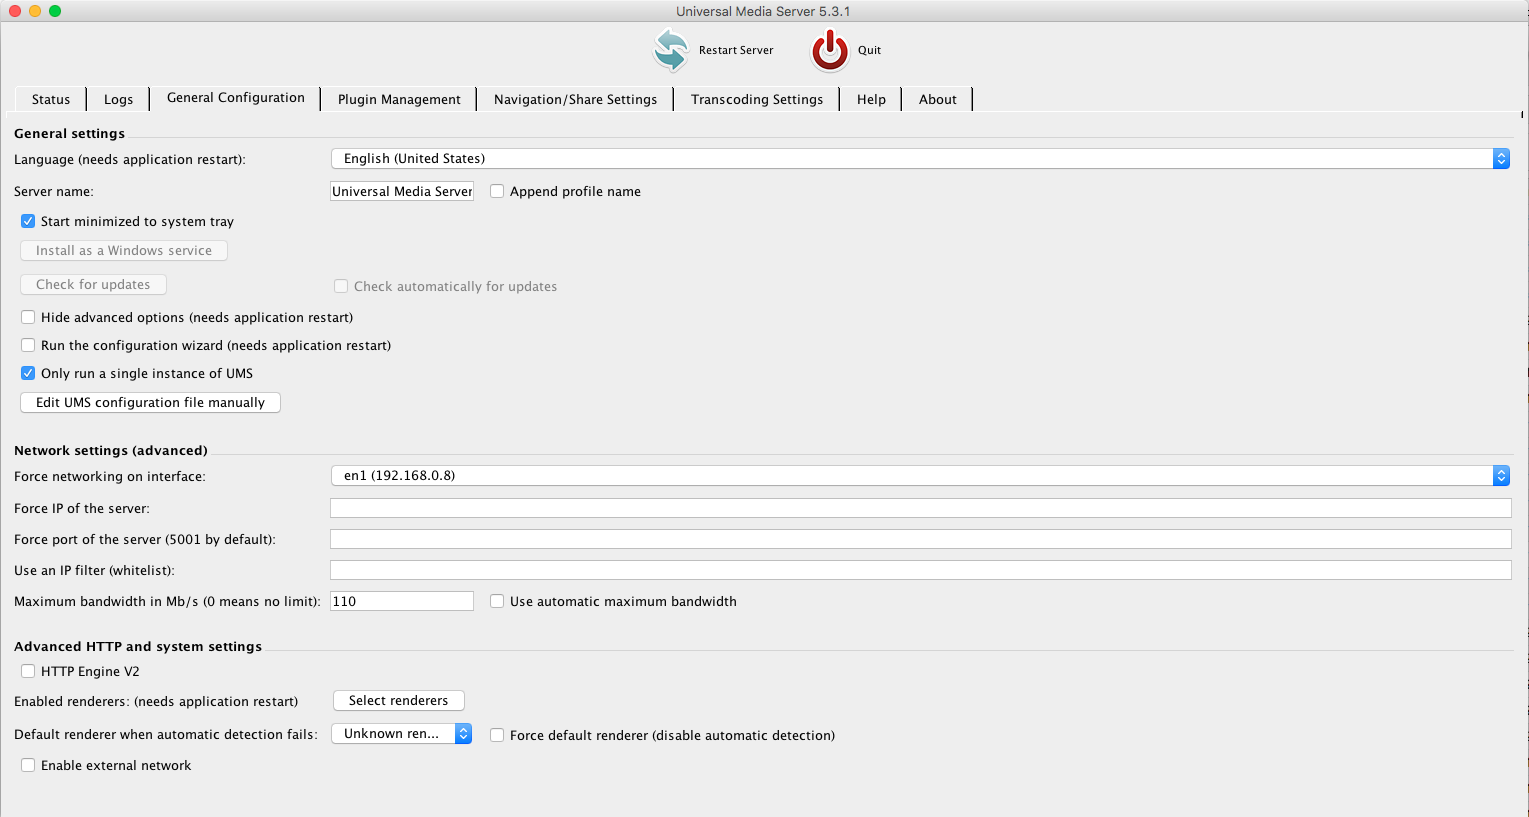Open the Language dropdown

(x=920, y=158)
